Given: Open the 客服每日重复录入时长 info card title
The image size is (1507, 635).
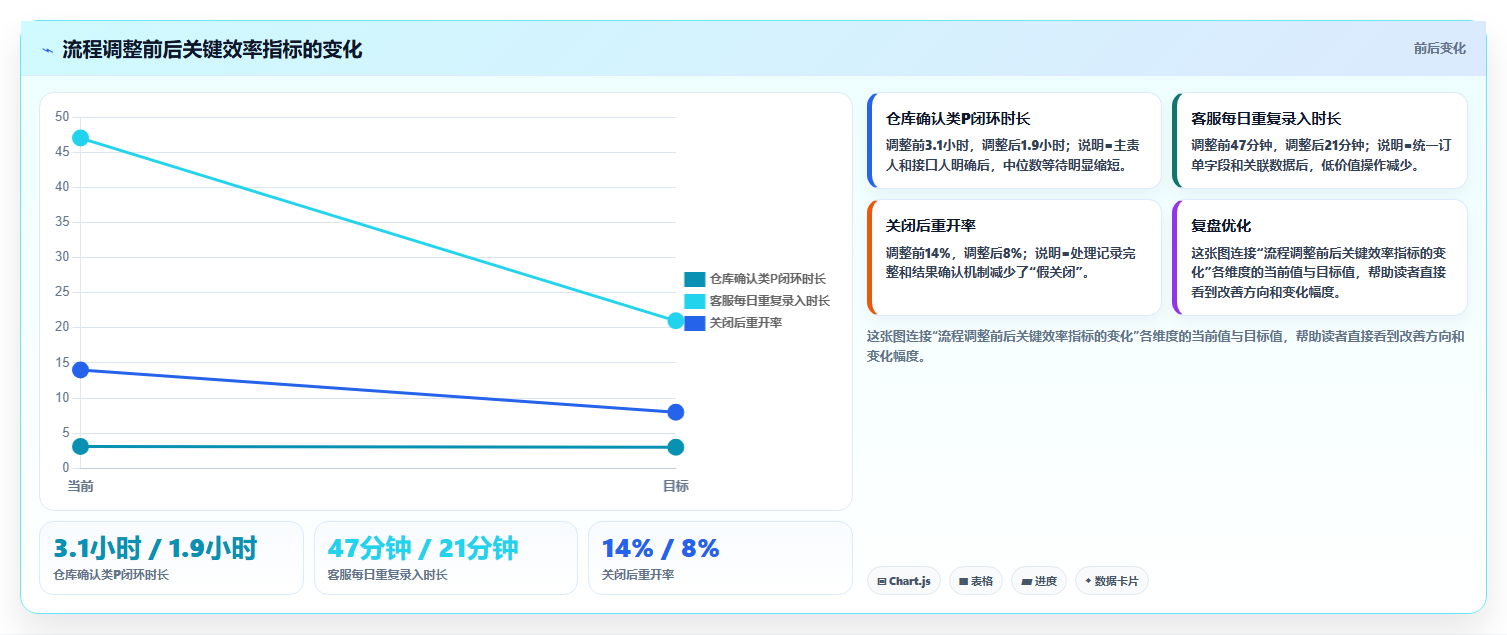Looking at the screenshot, I should [x=1266, y=119].
